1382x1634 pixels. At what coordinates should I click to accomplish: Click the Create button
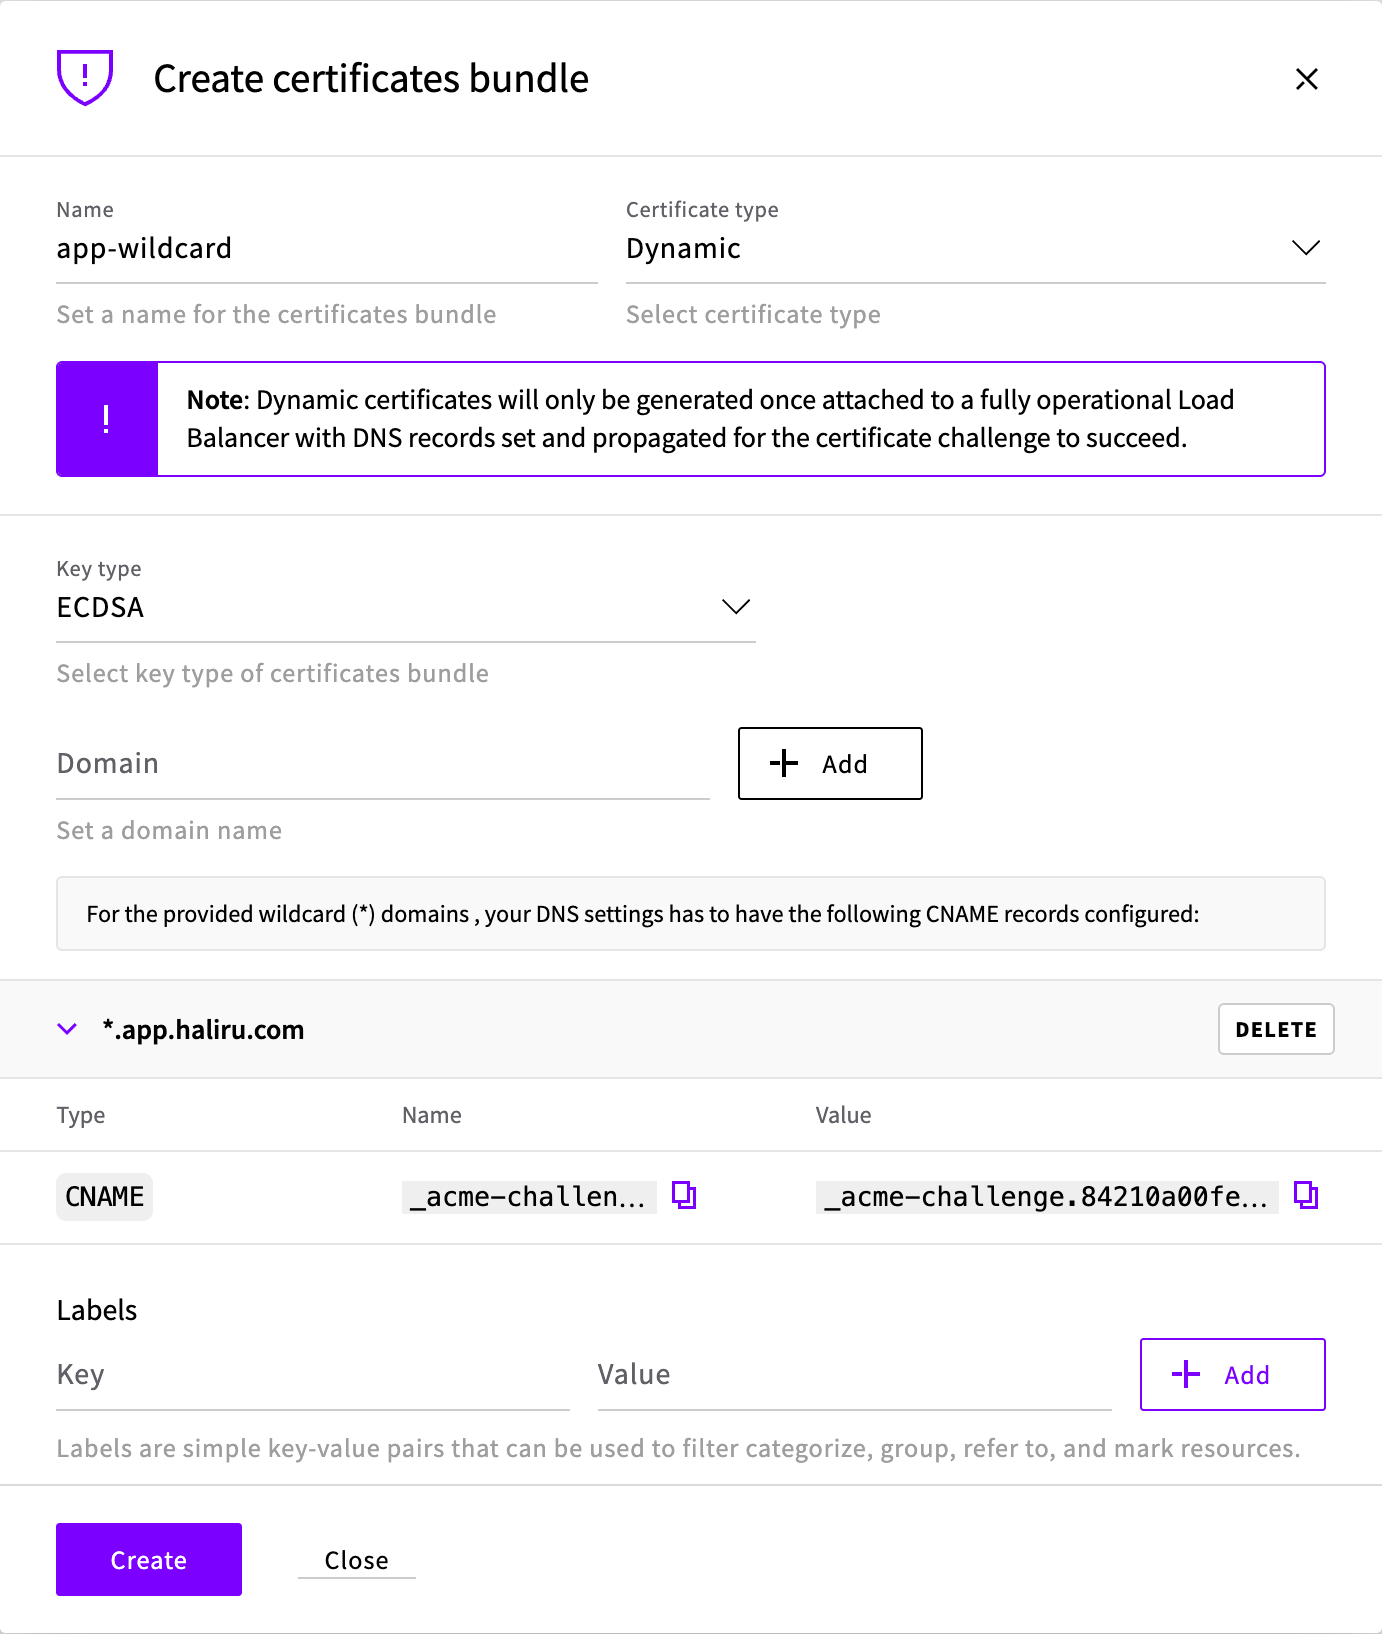(149, 1559)
